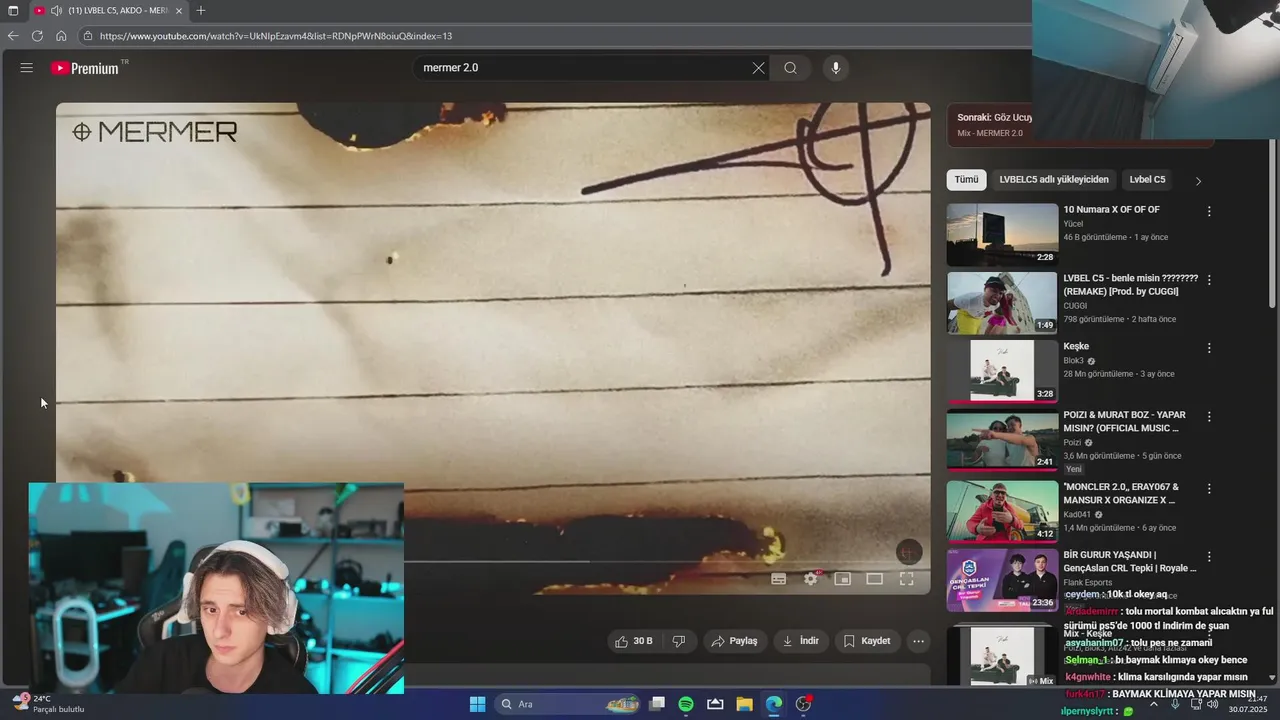Viewport: 1280px width, 720px height.
Task: Save the video with Kaydet
Action: click(867, 641)
